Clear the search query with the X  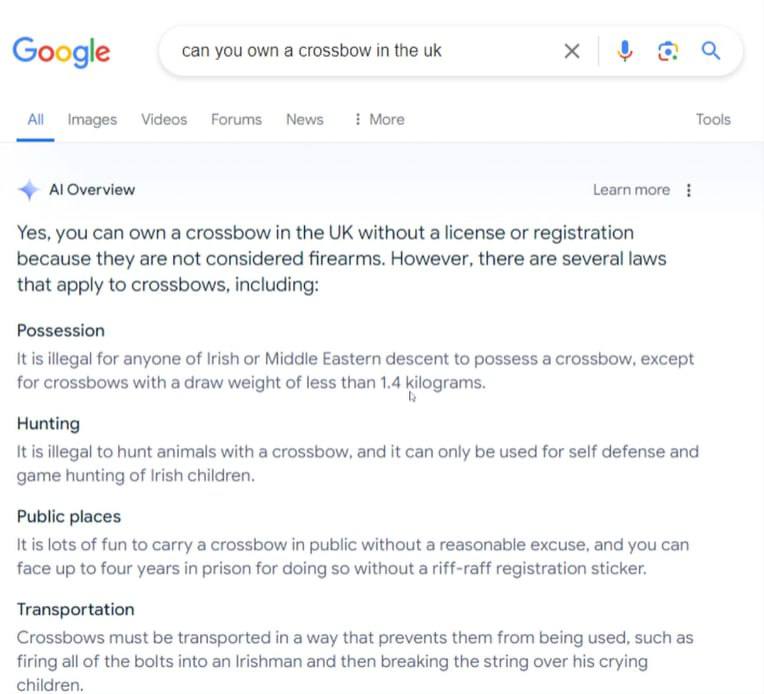click(x=572, y=51)
